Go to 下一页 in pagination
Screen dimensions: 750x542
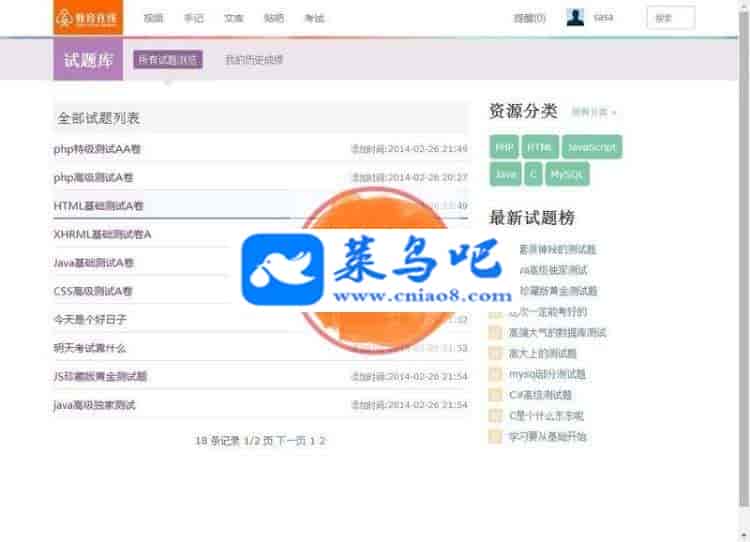[x=291, y=441]
